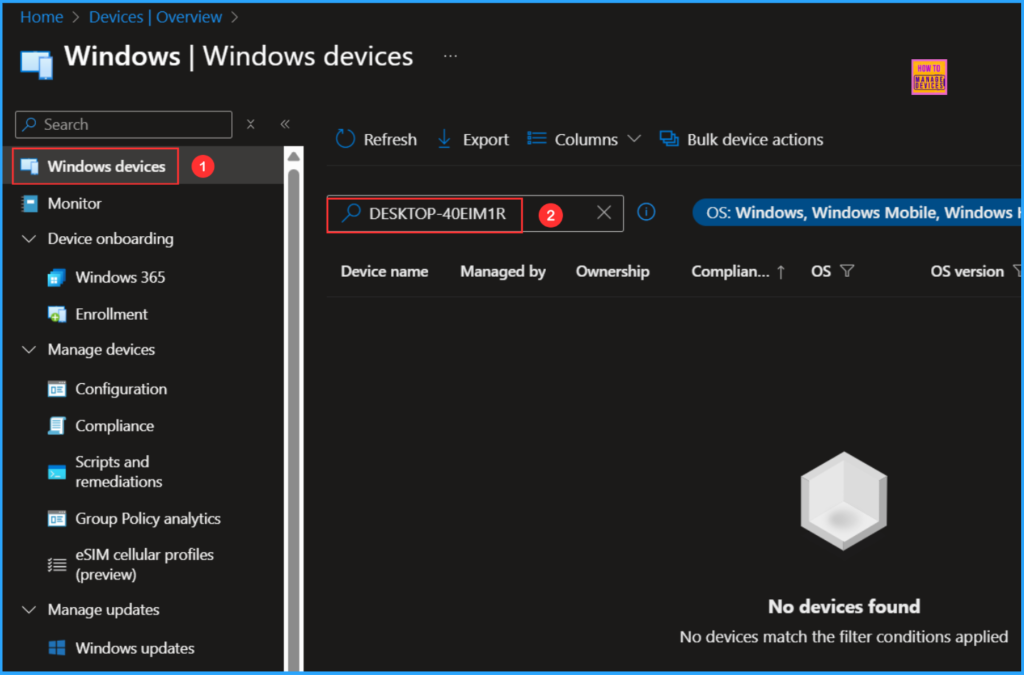Go to Devices | Overview breadcrumb
The width and height of the screenshot is (1024, 675).
155,17
